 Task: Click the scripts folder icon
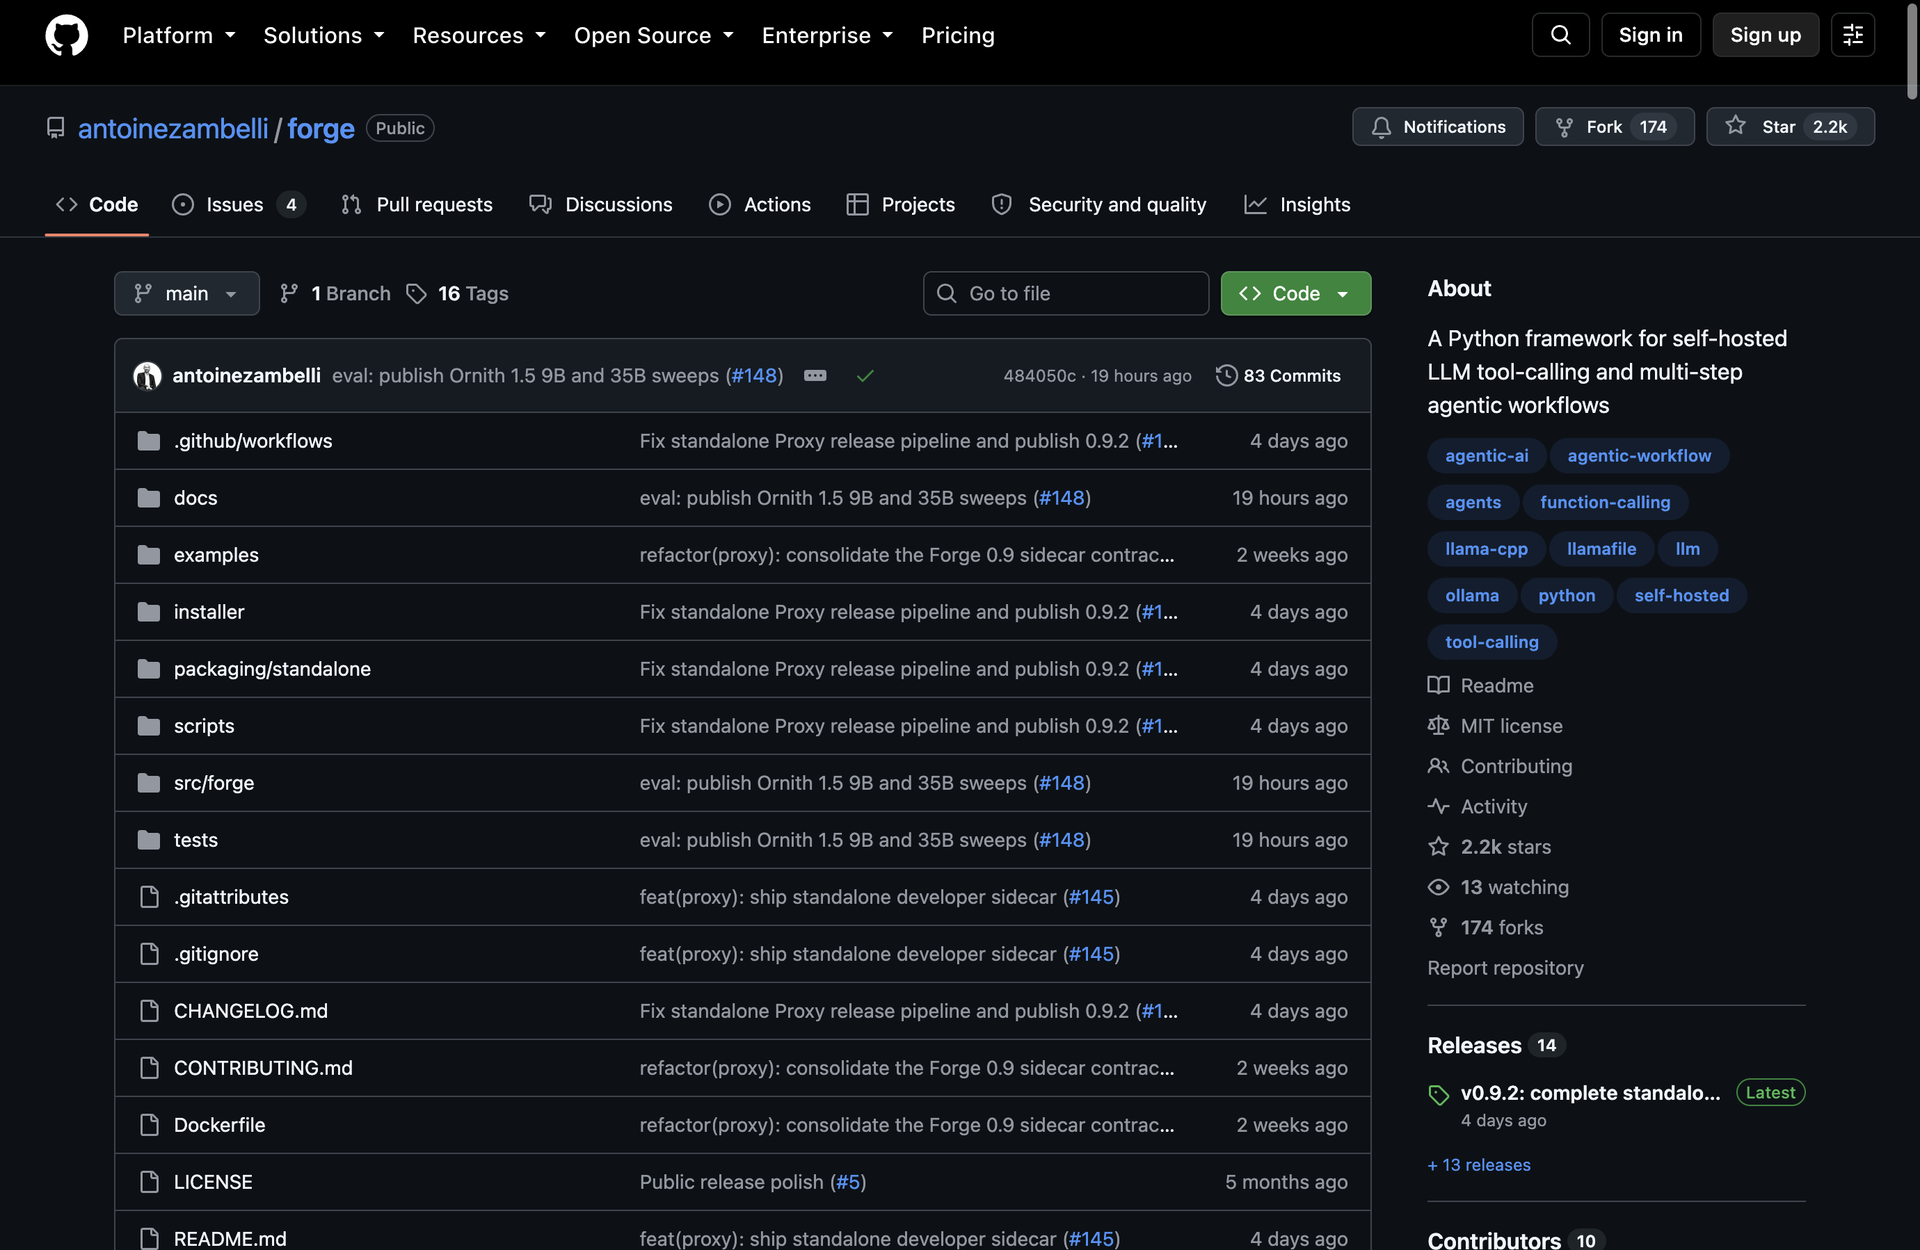tap(149, 726)
